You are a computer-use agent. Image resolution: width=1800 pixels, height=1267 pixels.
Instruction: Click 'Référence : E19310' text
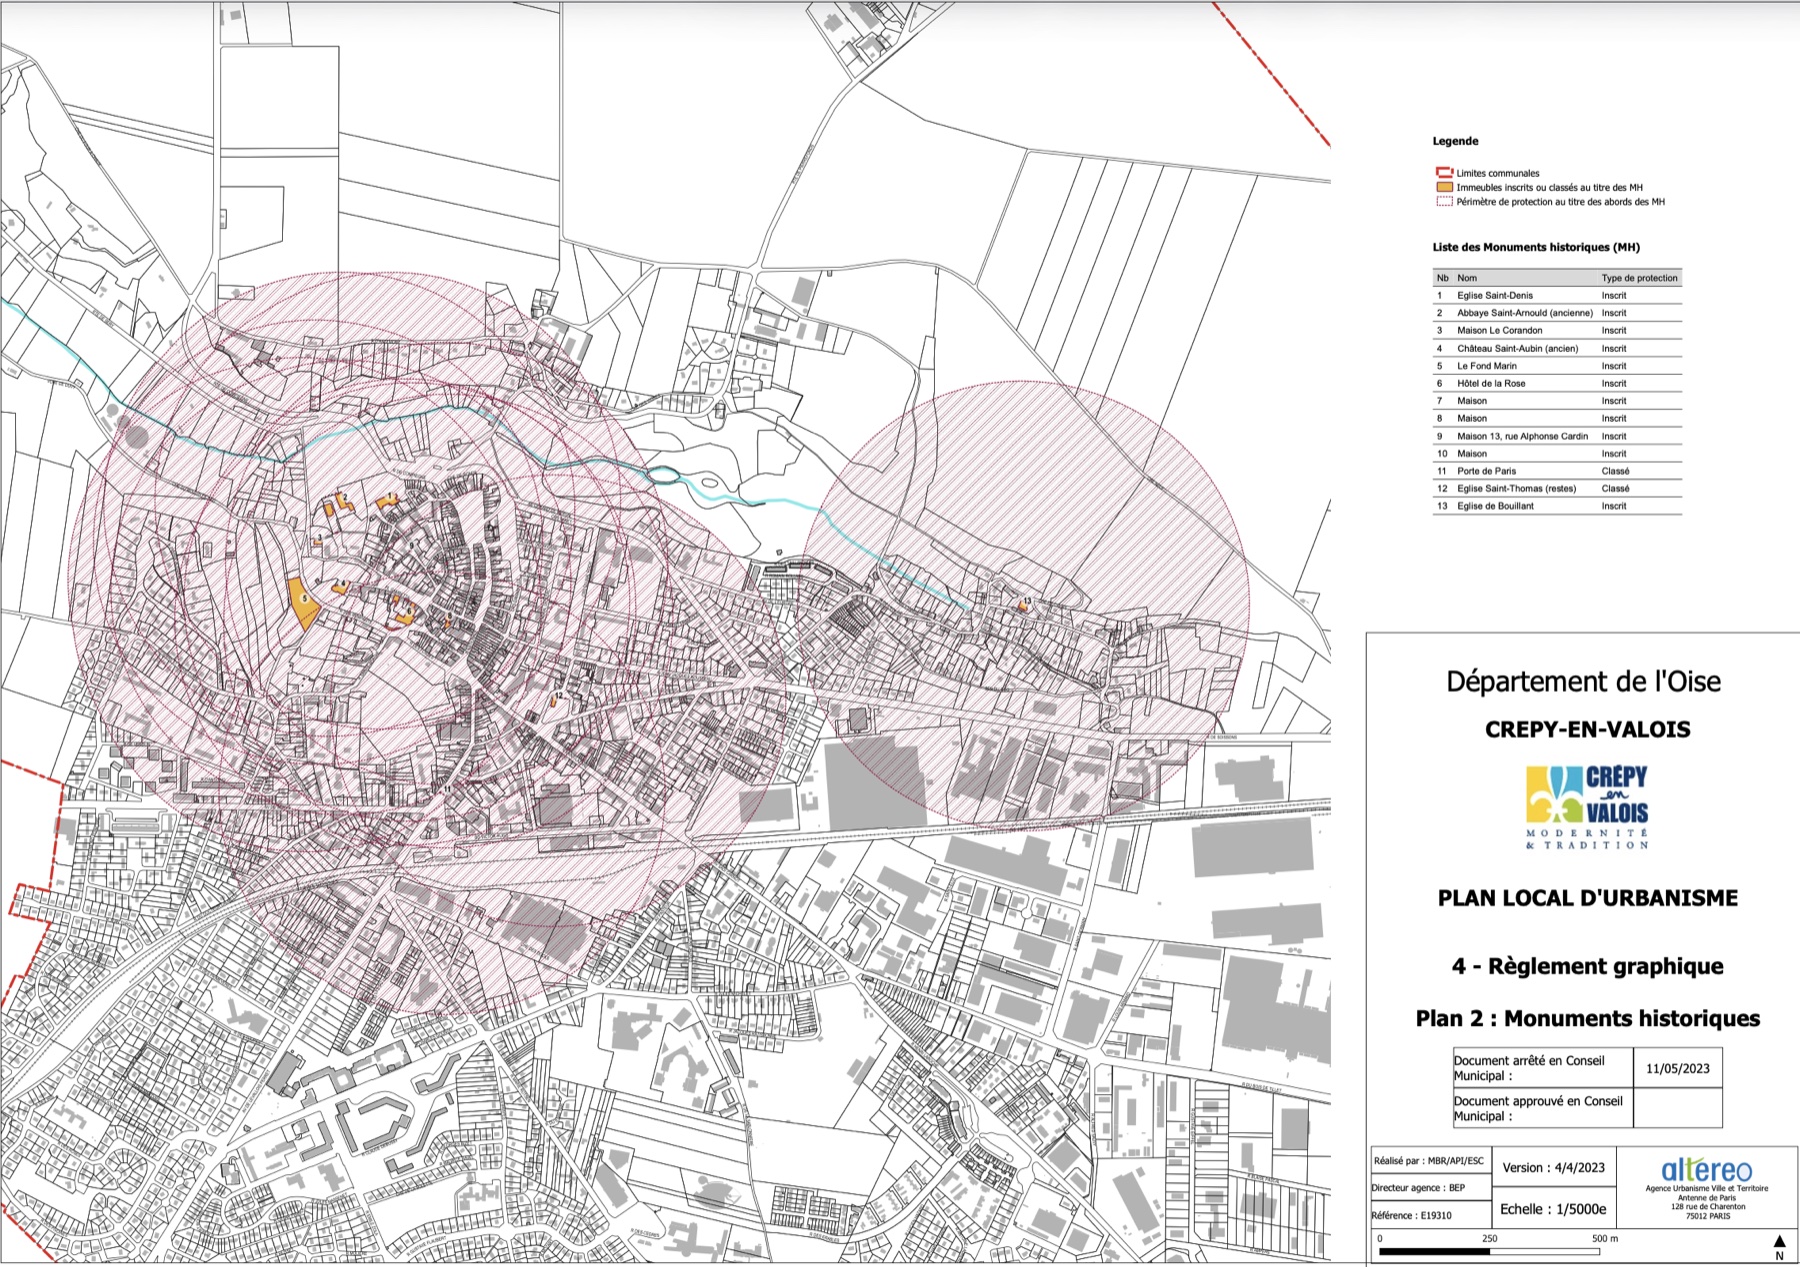click(1411, 1215)
